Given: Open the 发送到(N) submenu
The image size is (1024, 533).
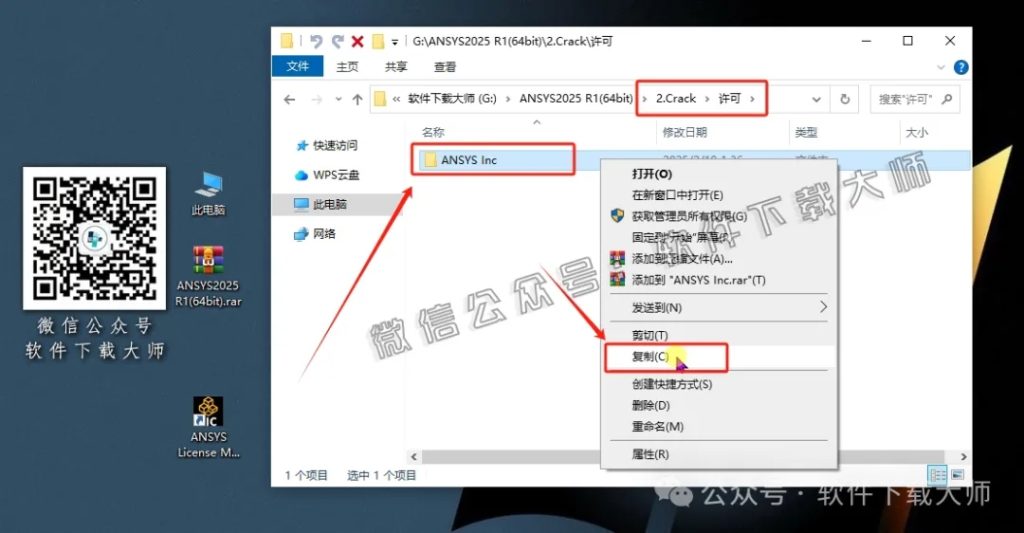Looking at the screenshot, I should tap(718, 308).
